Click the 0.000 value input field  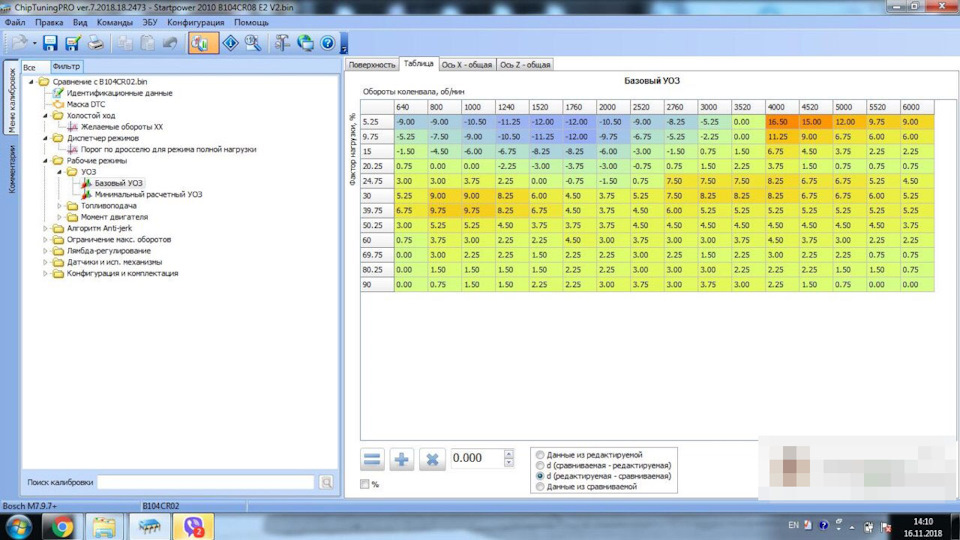click(477, 459)
